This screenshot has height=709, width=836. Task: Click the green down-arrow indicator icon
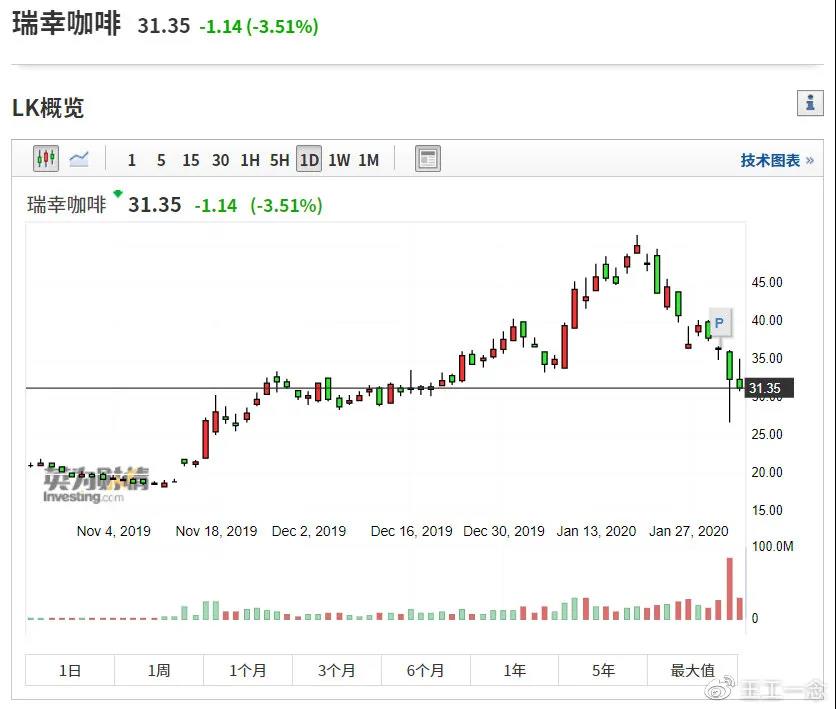pyautogui.click(x=118, y=194)
